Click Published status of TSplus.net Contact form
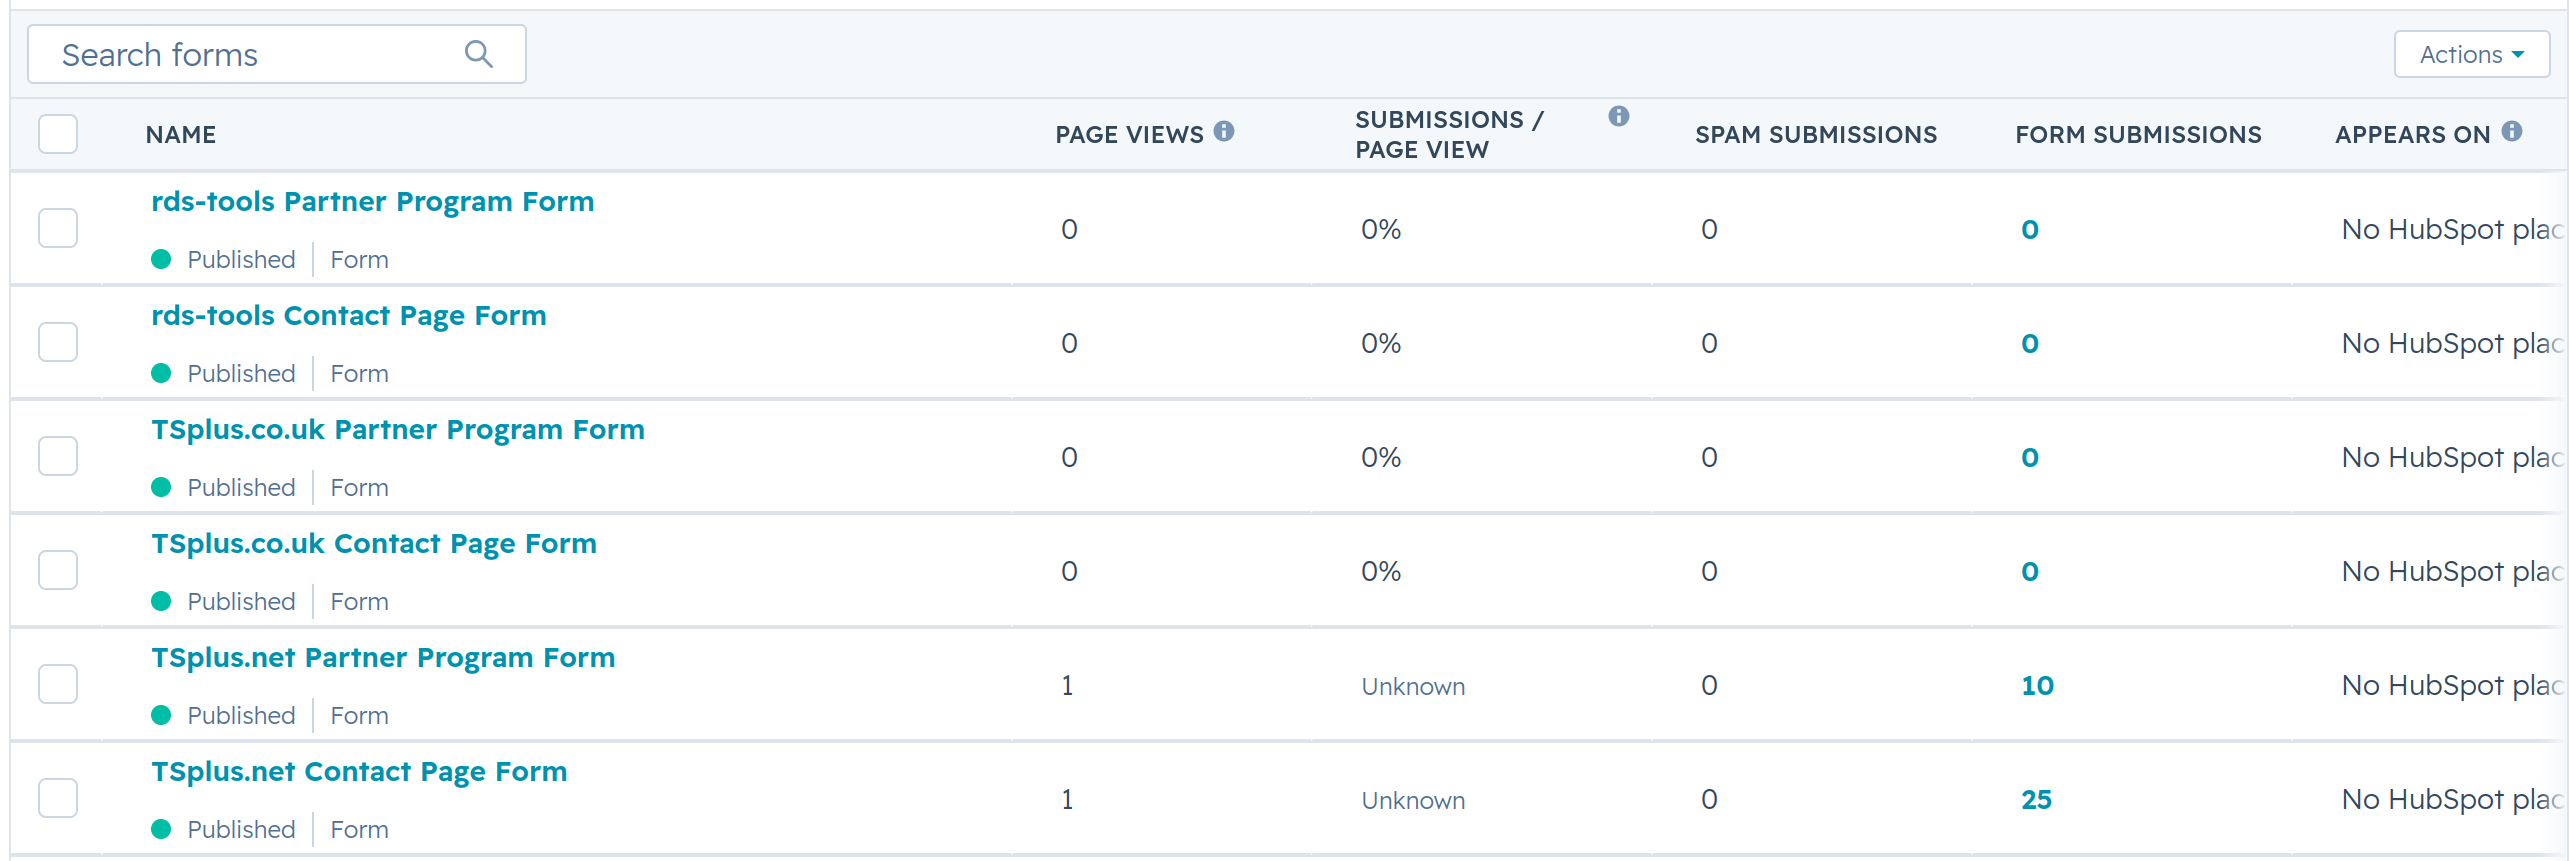Image resolution: width=2569 pixels, height=861 pixels. pyautogui.click(x=241, y=830)
